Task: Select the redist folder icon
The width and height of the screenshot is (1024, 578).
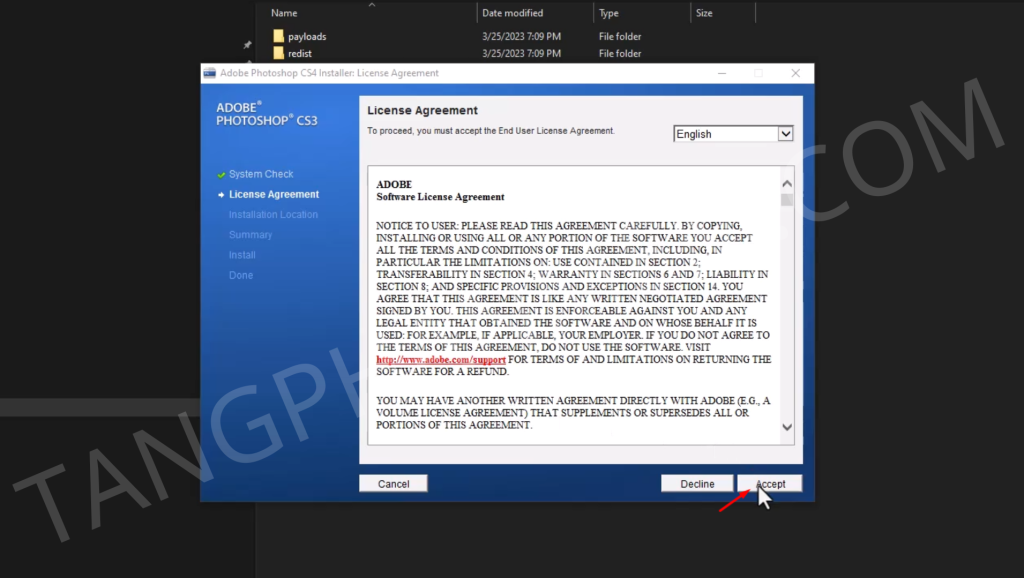Action: [x=279, y=53]
